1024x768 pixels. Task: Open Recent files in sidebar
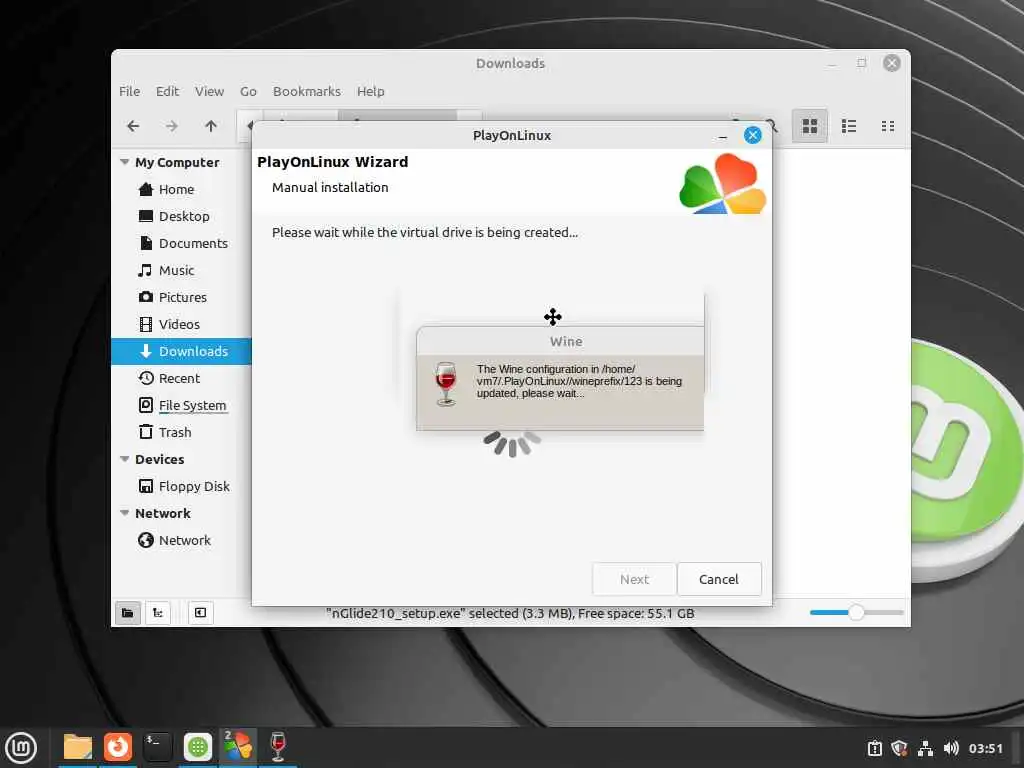181,378
